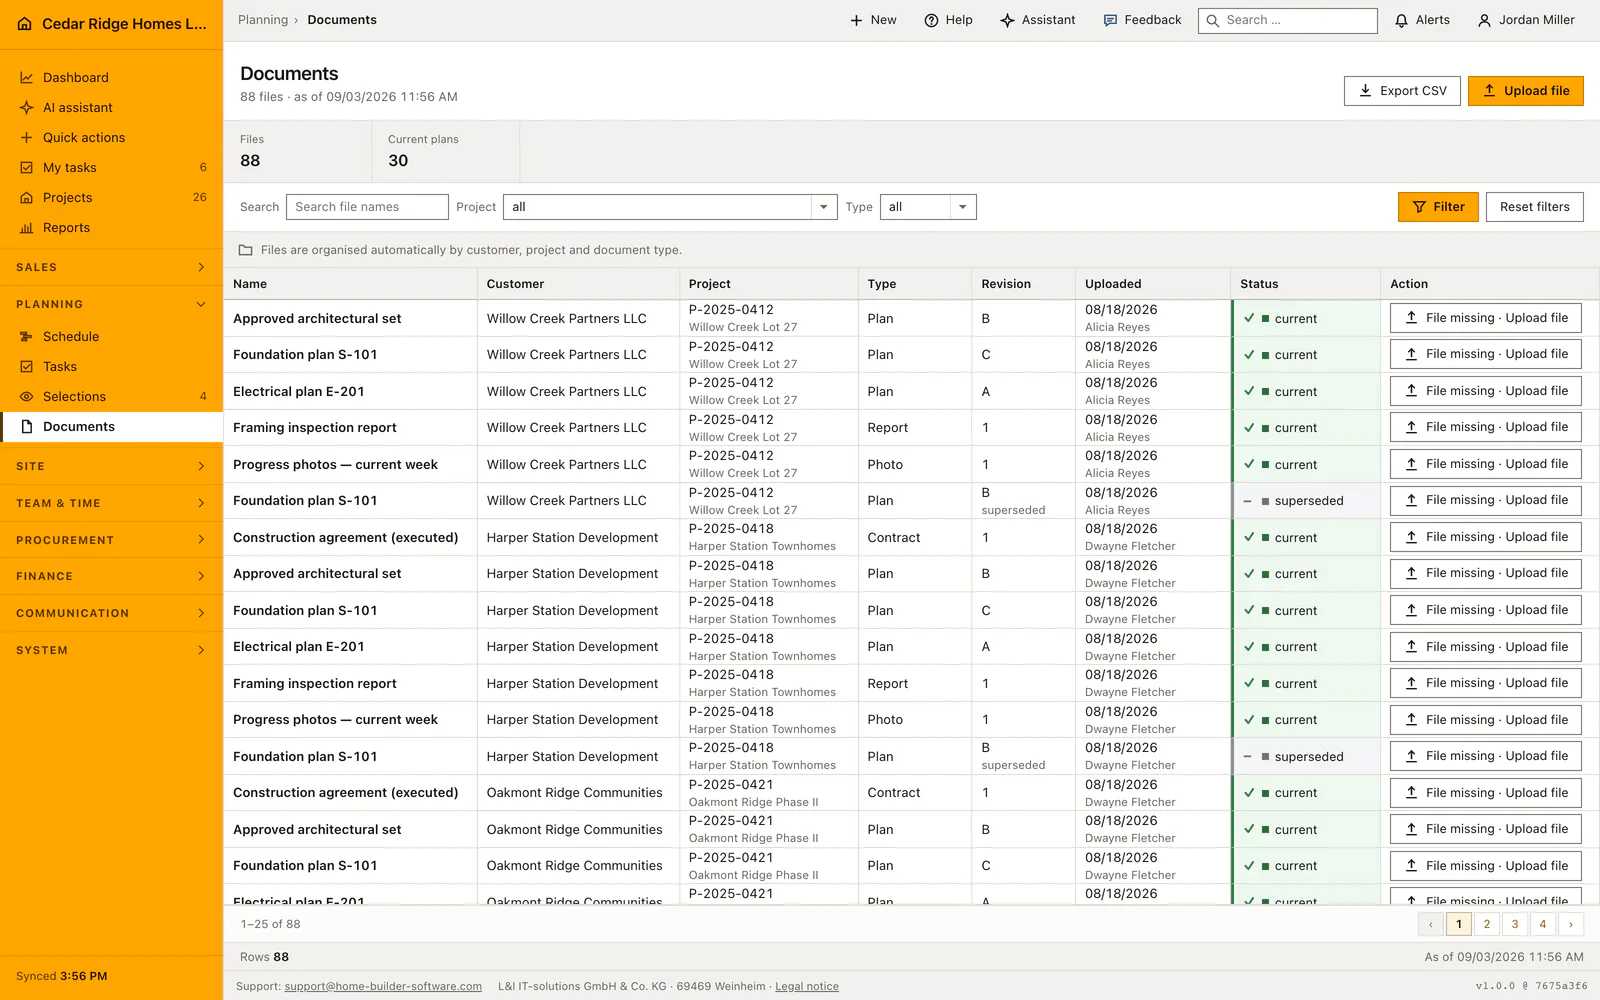Click the AI assistant sparkle icon in sidebar
1600x1000 pixels.
(27, 108)
